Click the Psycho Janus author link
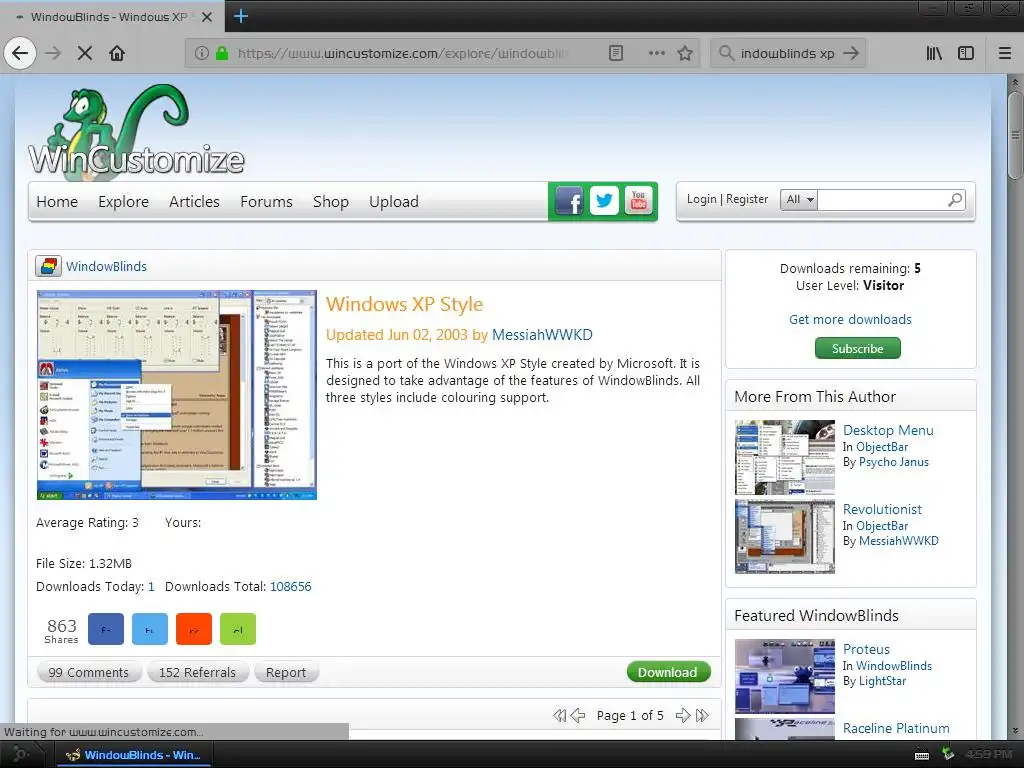This screenshot has height=768, width=1024. [893, 462]
